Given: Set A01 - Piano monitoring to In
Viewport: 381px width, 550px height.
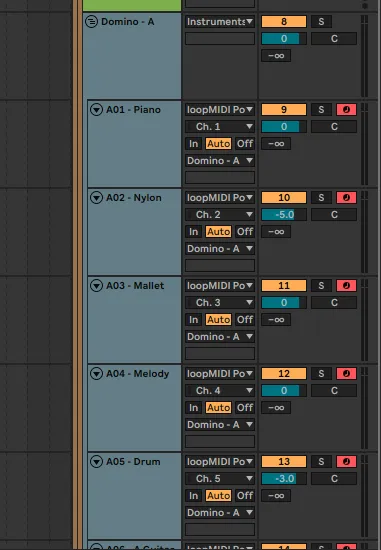Looking at the screenshot, I should click(x=194, y=144).
